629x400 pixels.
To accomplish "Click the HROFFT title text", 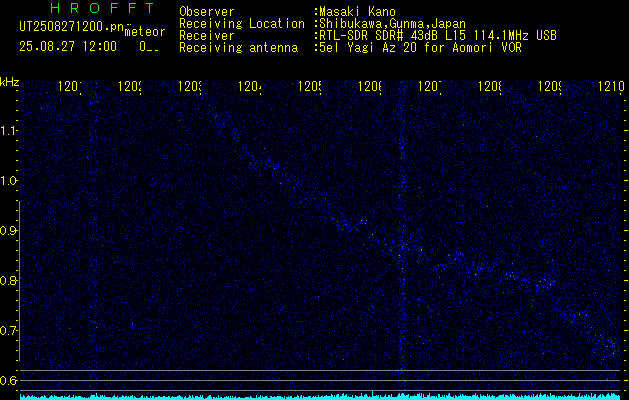I will tap(103, 8).
